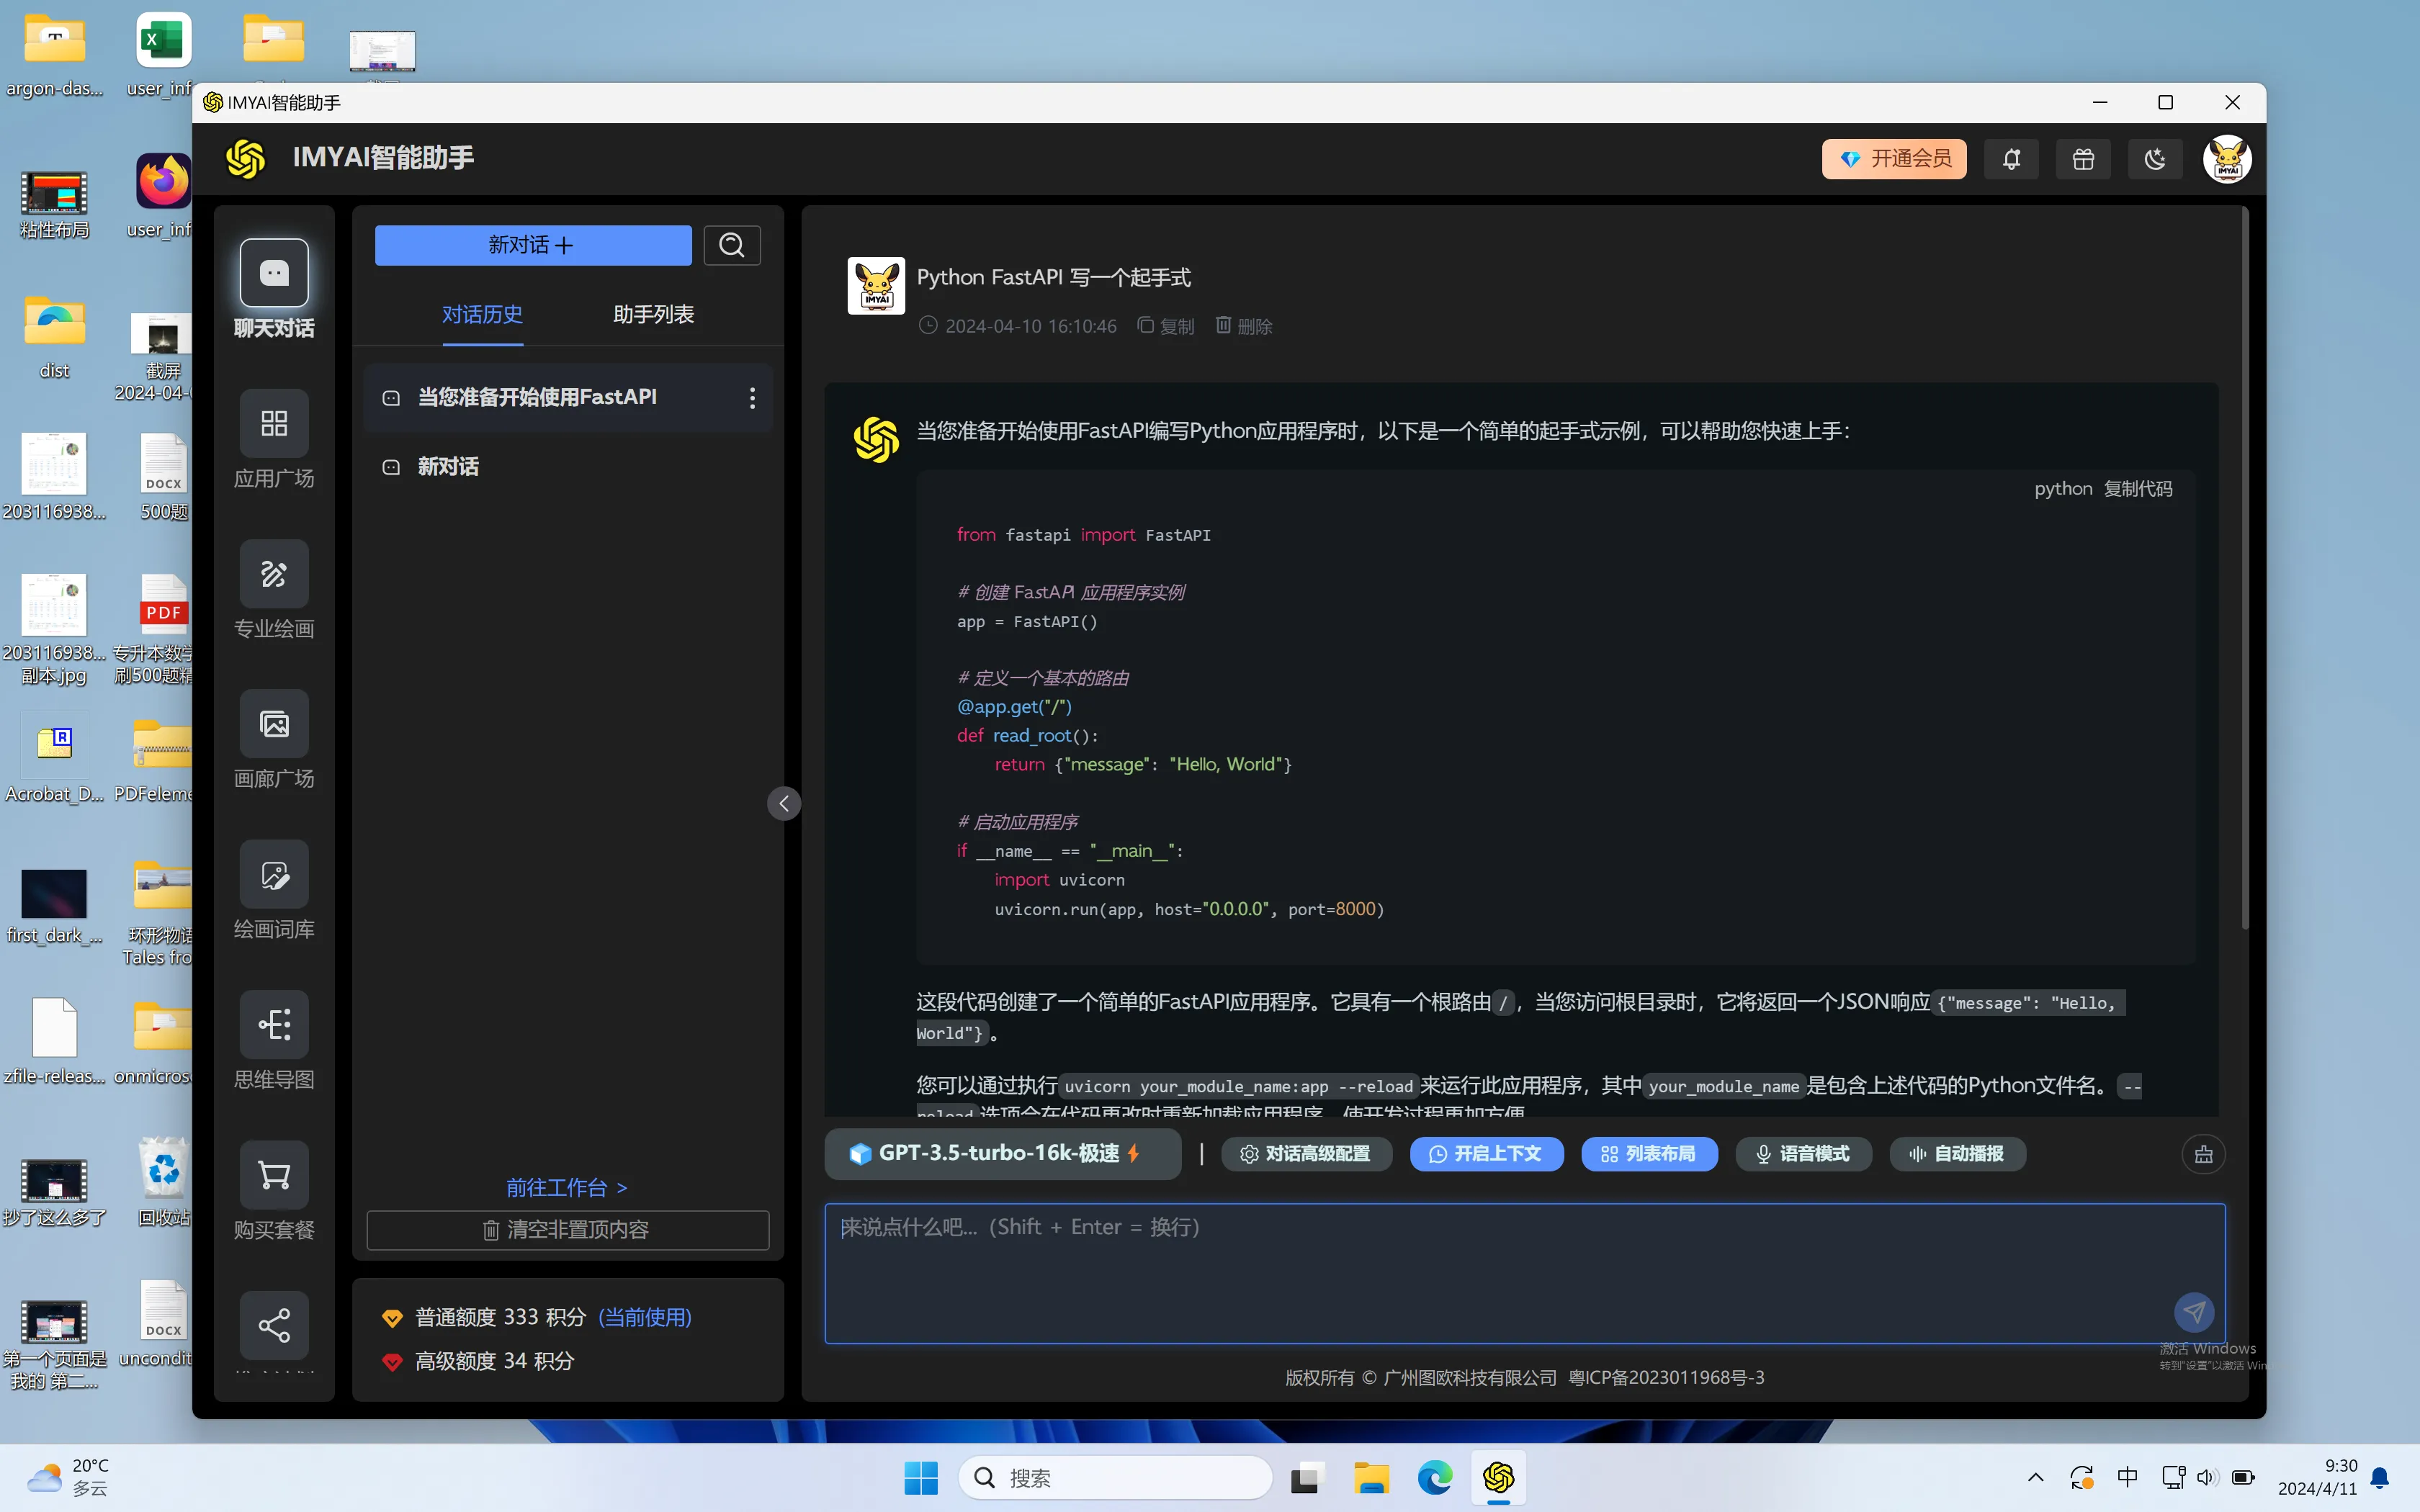Click 当前使用 next to 普通额度
This screenshot has width=2420, height=1512.
click(645, 1318)
